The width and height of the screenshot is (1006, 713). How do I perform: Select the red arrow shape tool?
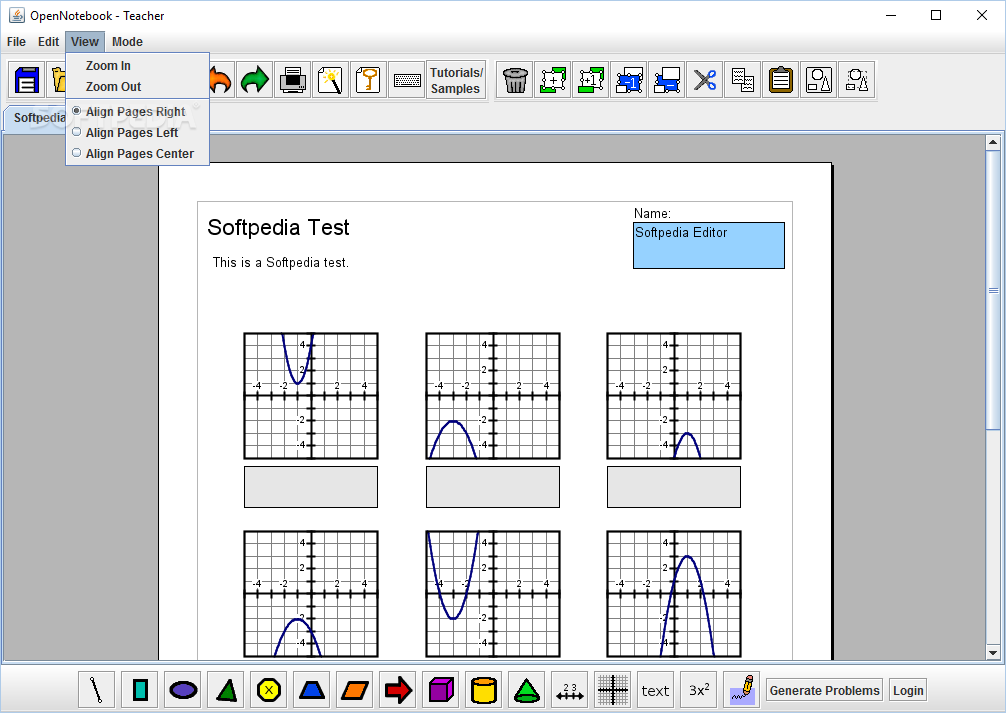(397, 690)
